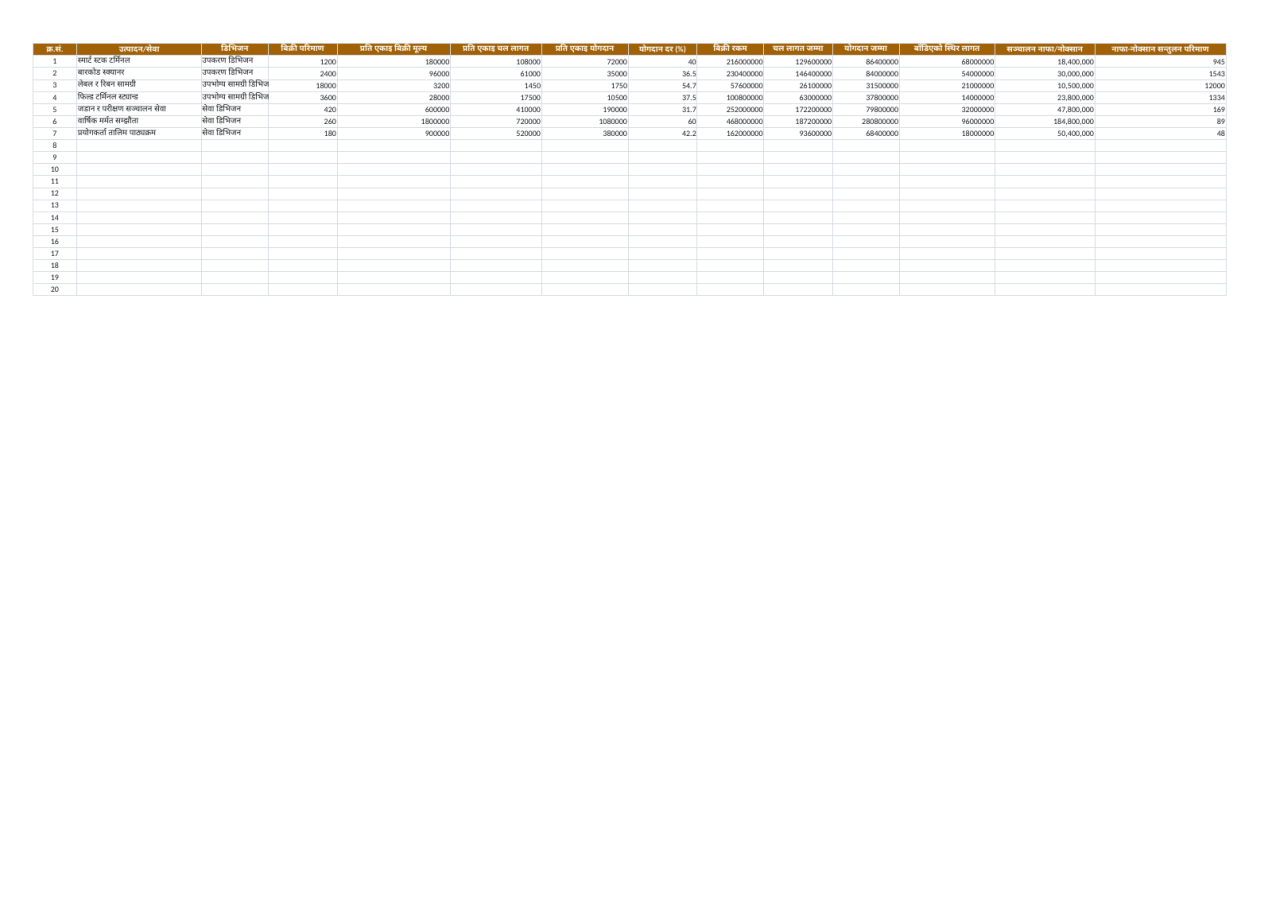Click the total contribution '31500000'
1272x900 pixels.
coord(866,86)
